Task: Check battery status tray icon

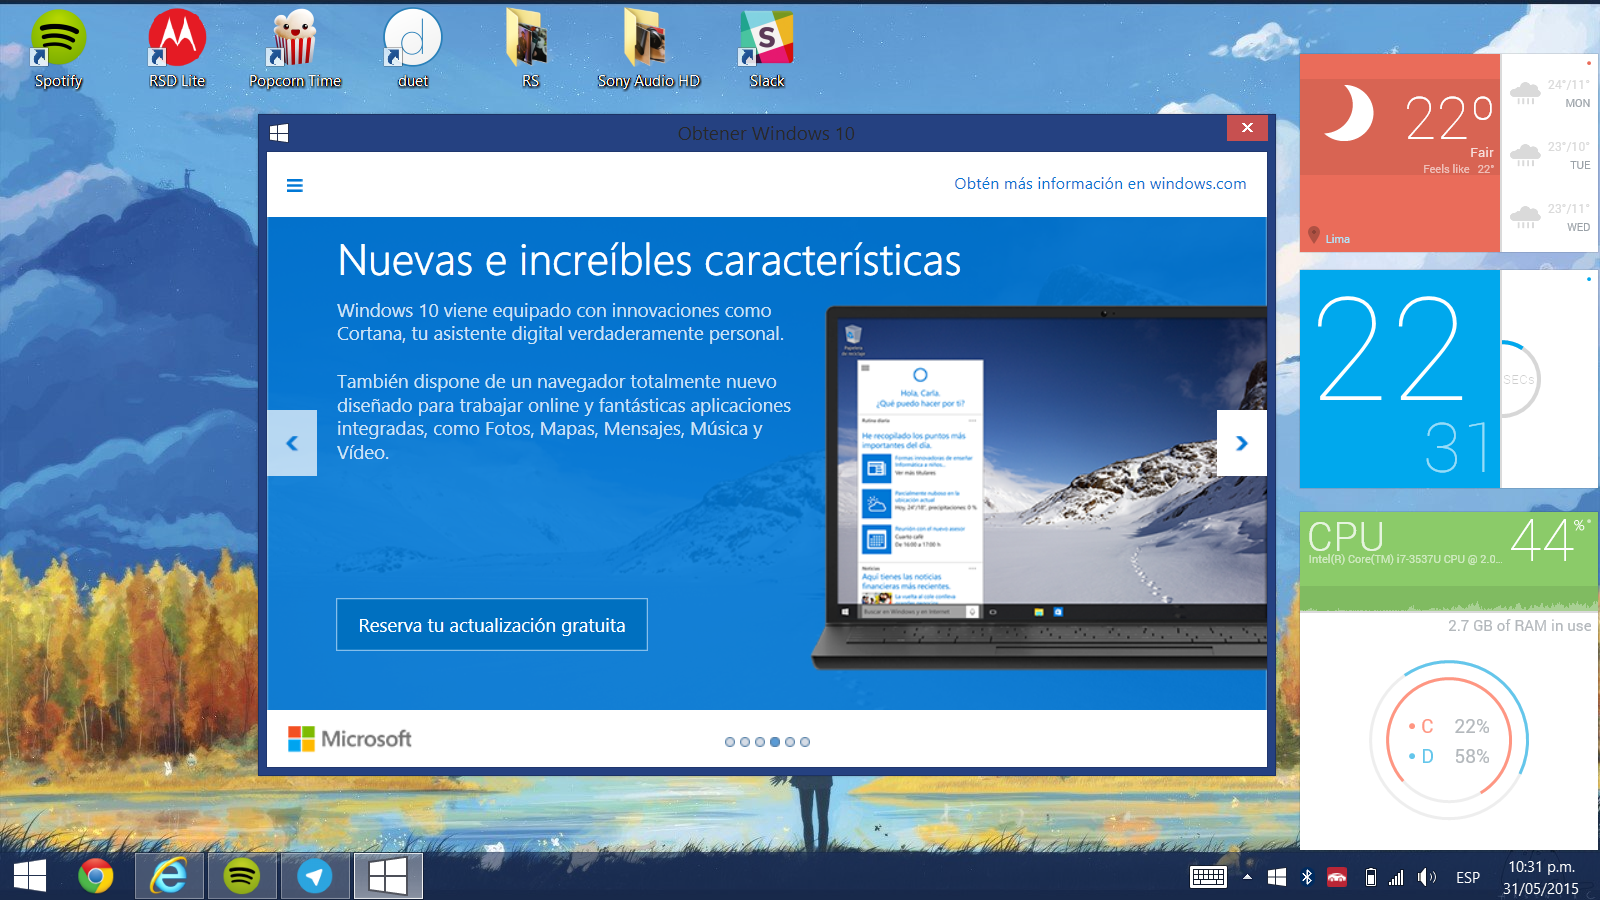Action: [x=1371, y=877]
